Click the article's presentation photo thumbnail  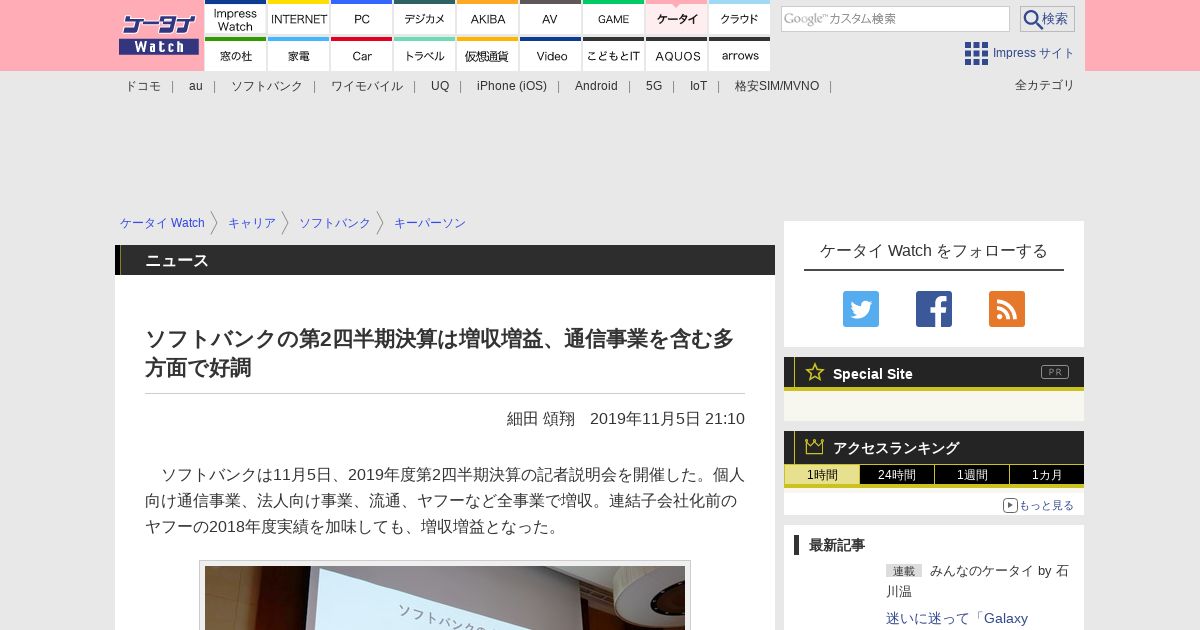point(445,597)
